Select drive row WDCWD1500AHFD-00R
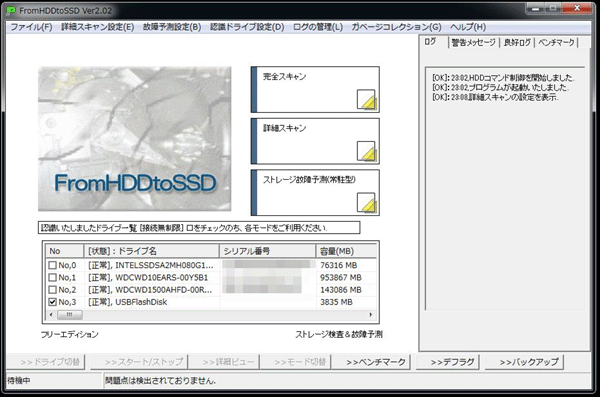Screen dimensions: 600x397 click(211, 289)
